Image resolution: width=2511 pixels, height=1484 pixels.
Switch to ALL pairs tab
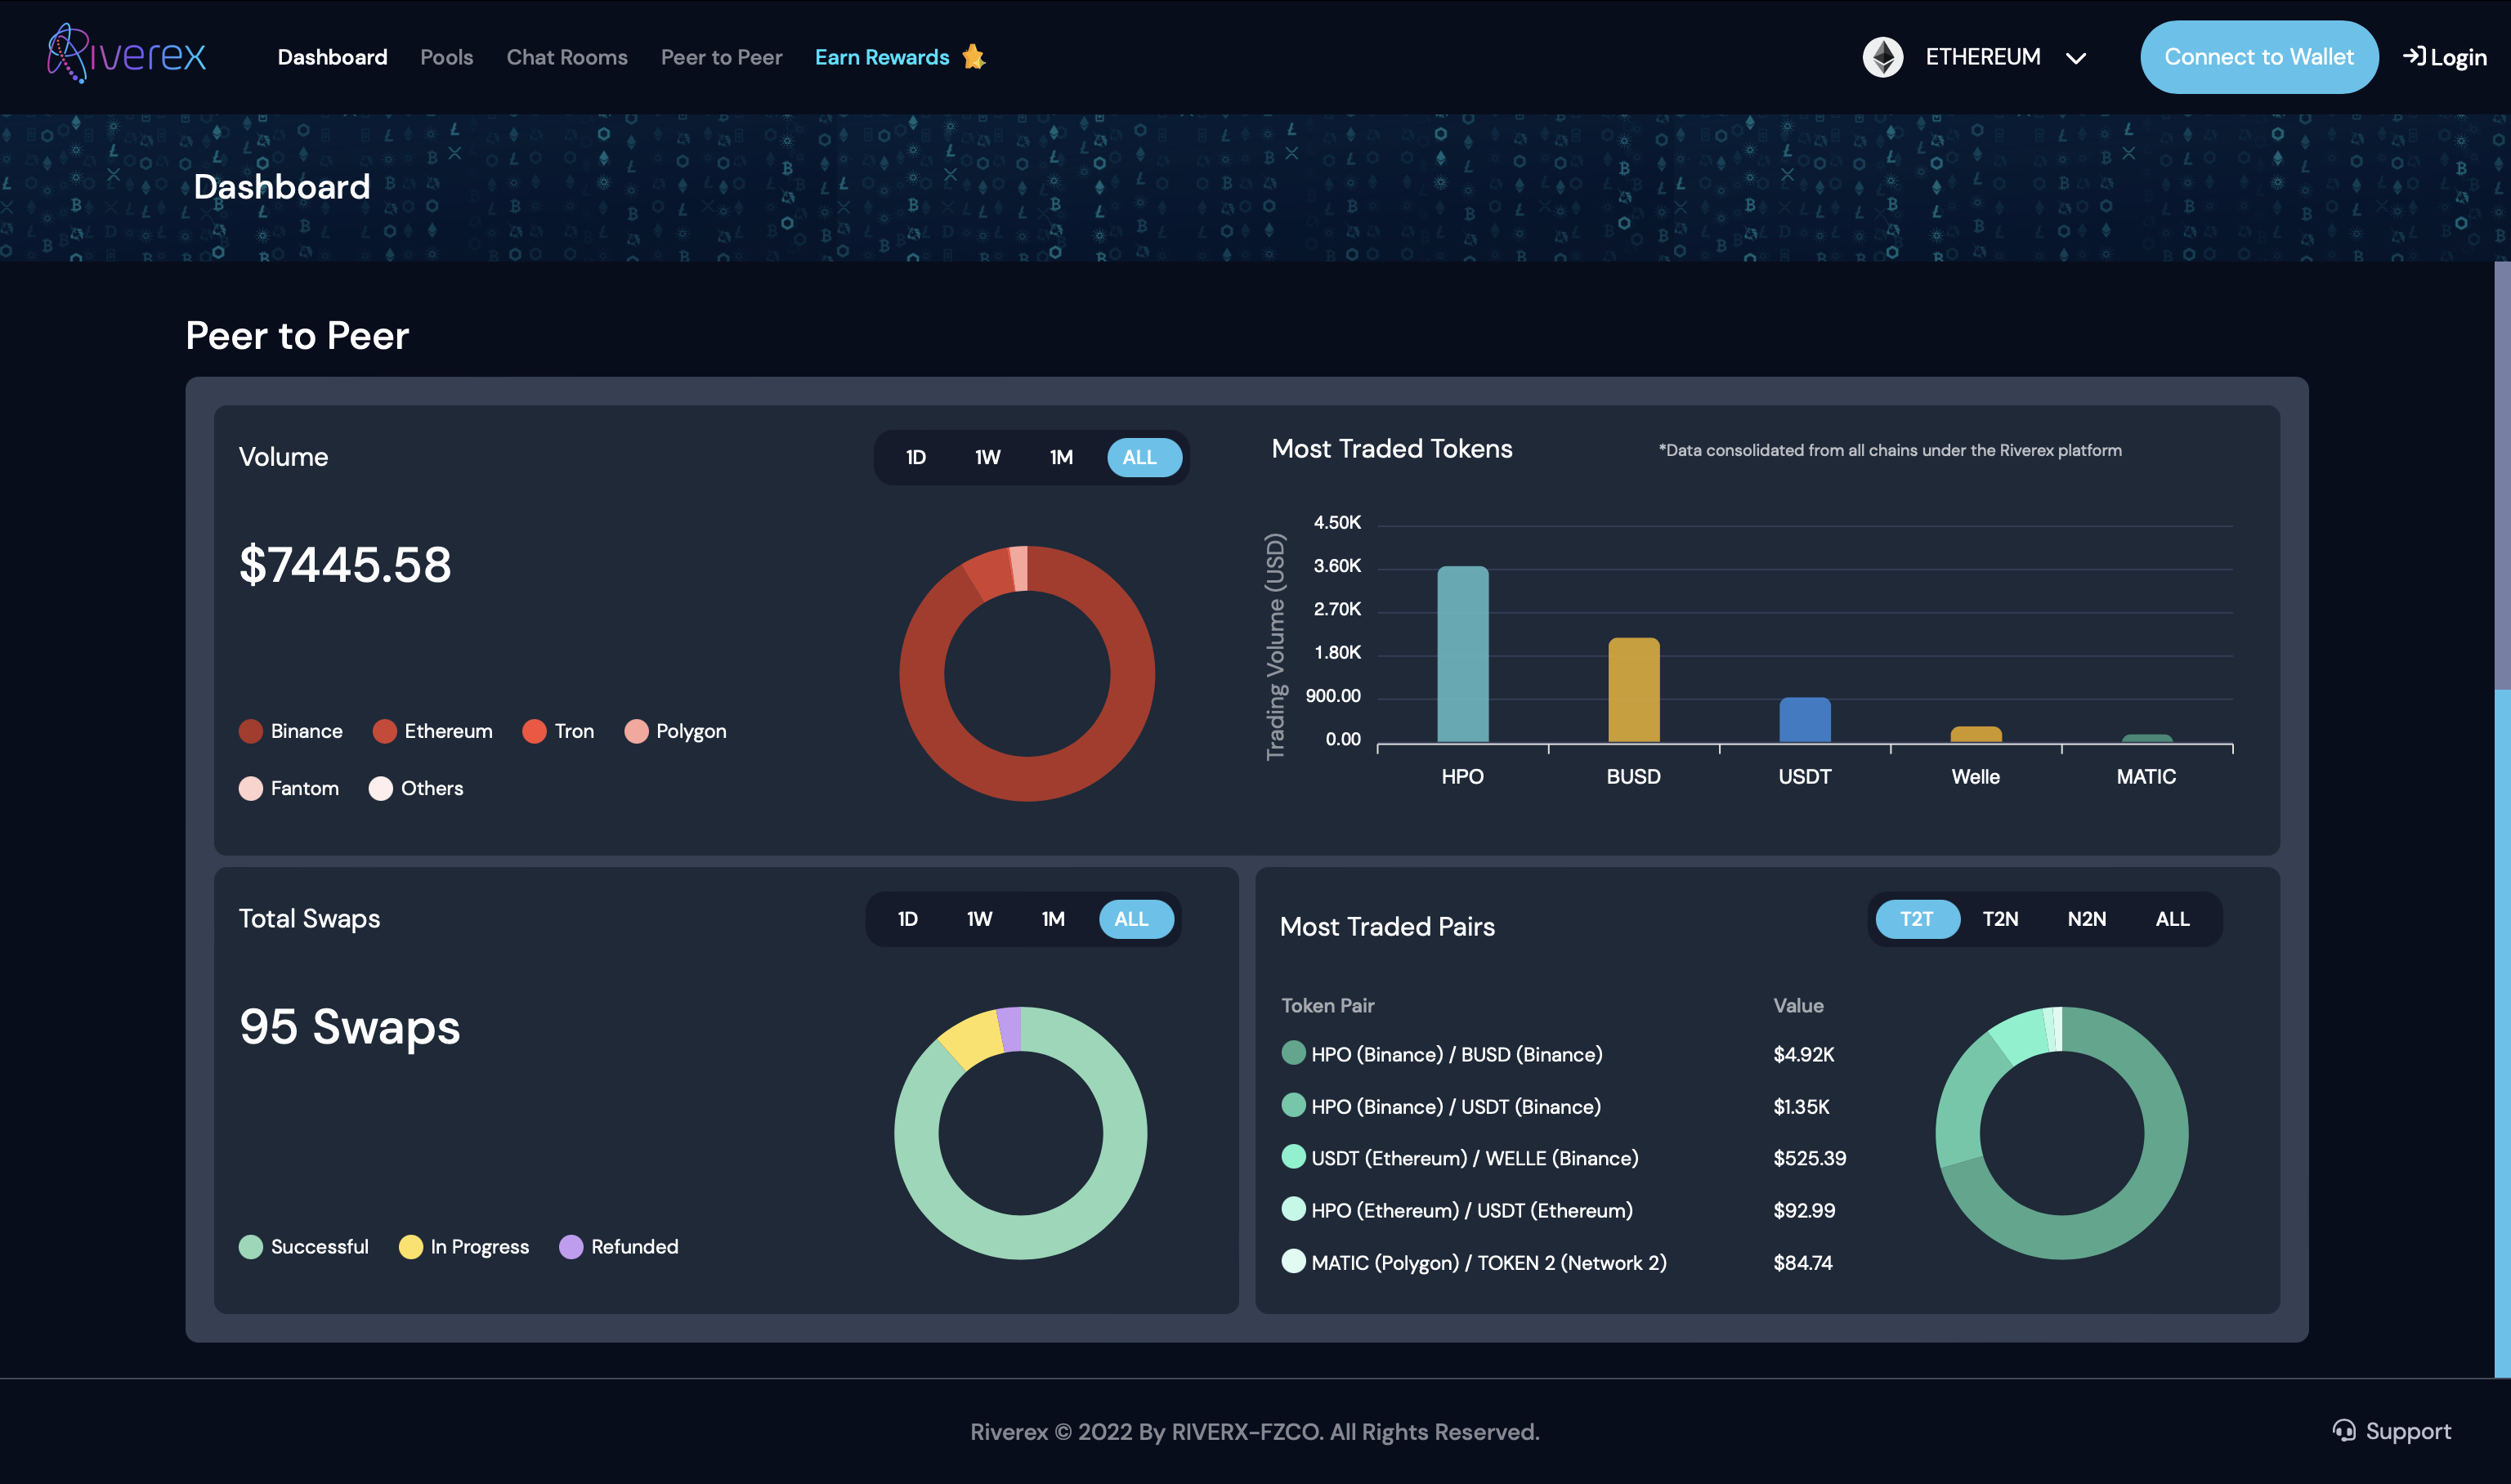(x=2172, y=919)
